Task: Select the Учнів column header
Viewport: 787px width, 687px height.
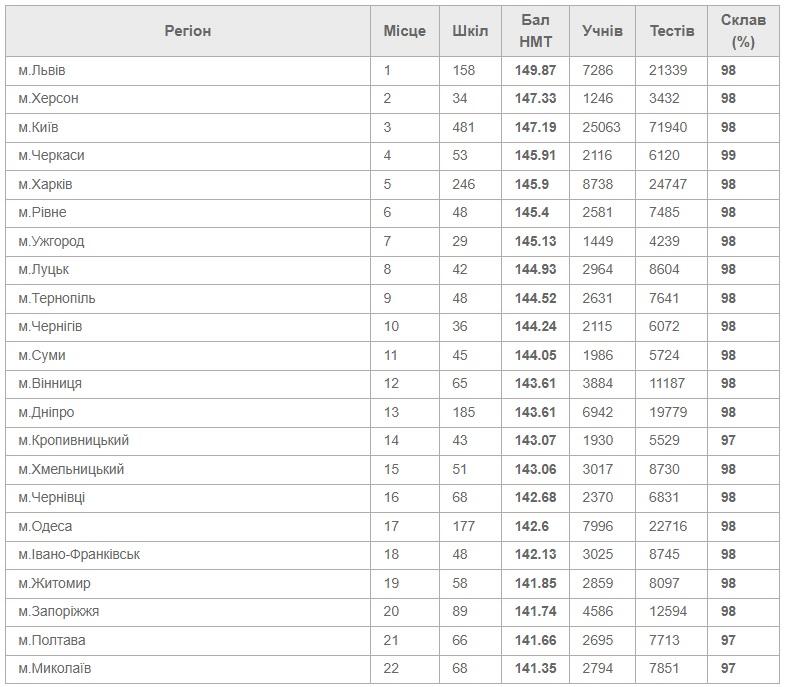Action: (x=602, y=31)
